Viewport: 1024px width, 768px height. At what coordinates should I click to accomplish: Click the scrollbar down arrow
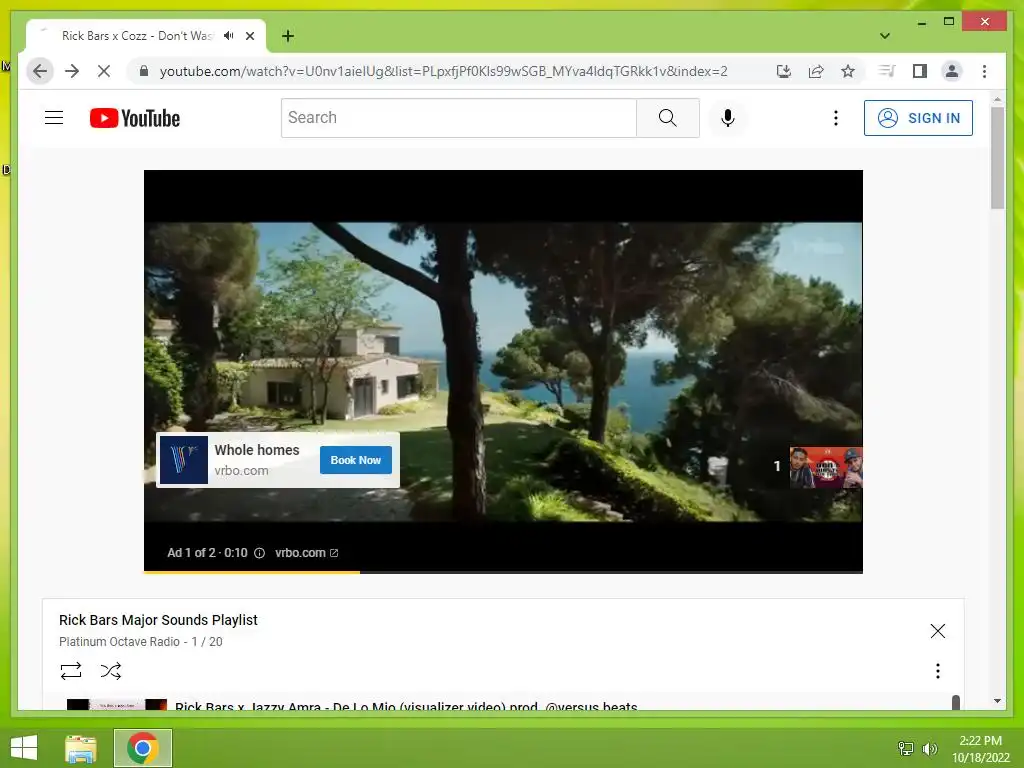coord(997,701)
